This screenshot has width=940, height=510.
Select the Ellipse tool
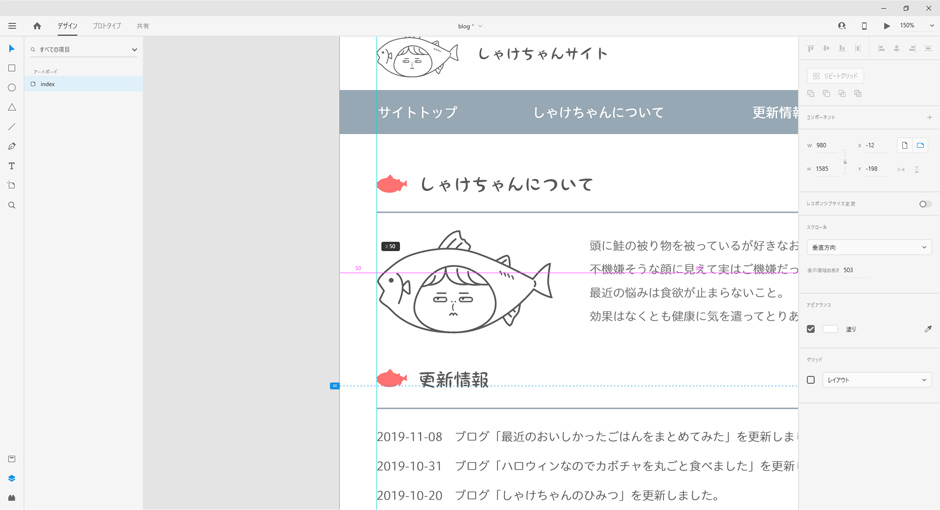pos(12,88)
